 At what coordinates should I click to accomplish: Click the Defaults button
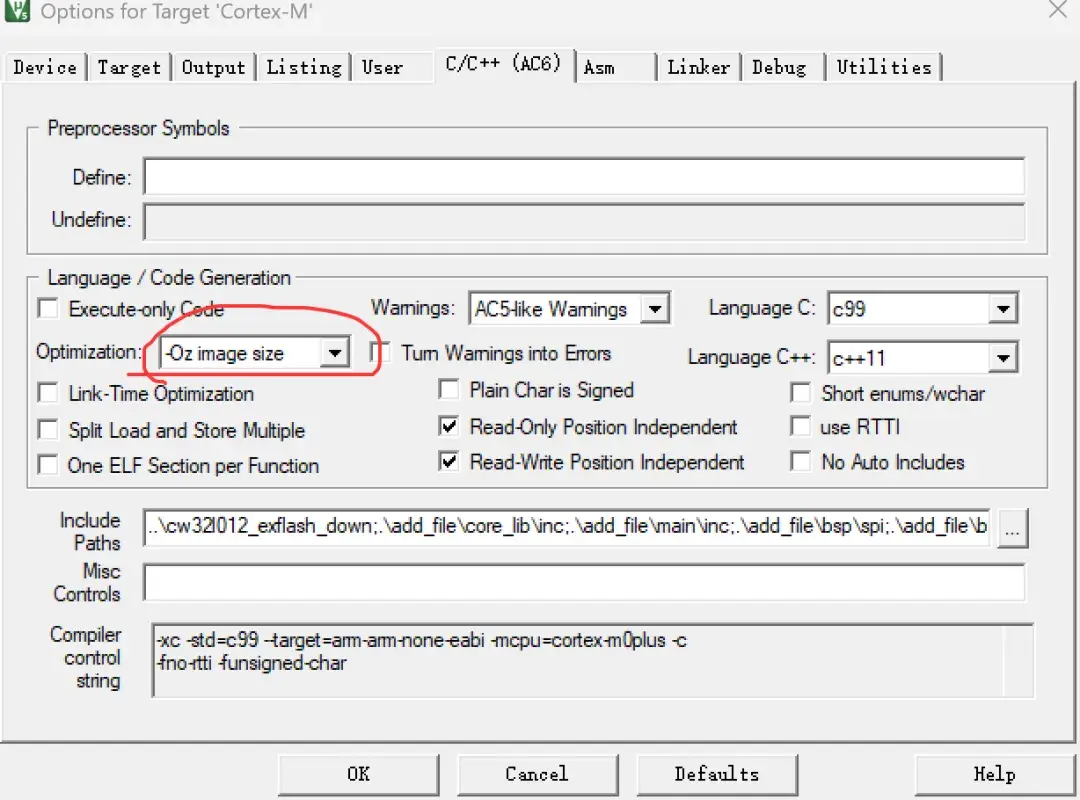(716, 774)
